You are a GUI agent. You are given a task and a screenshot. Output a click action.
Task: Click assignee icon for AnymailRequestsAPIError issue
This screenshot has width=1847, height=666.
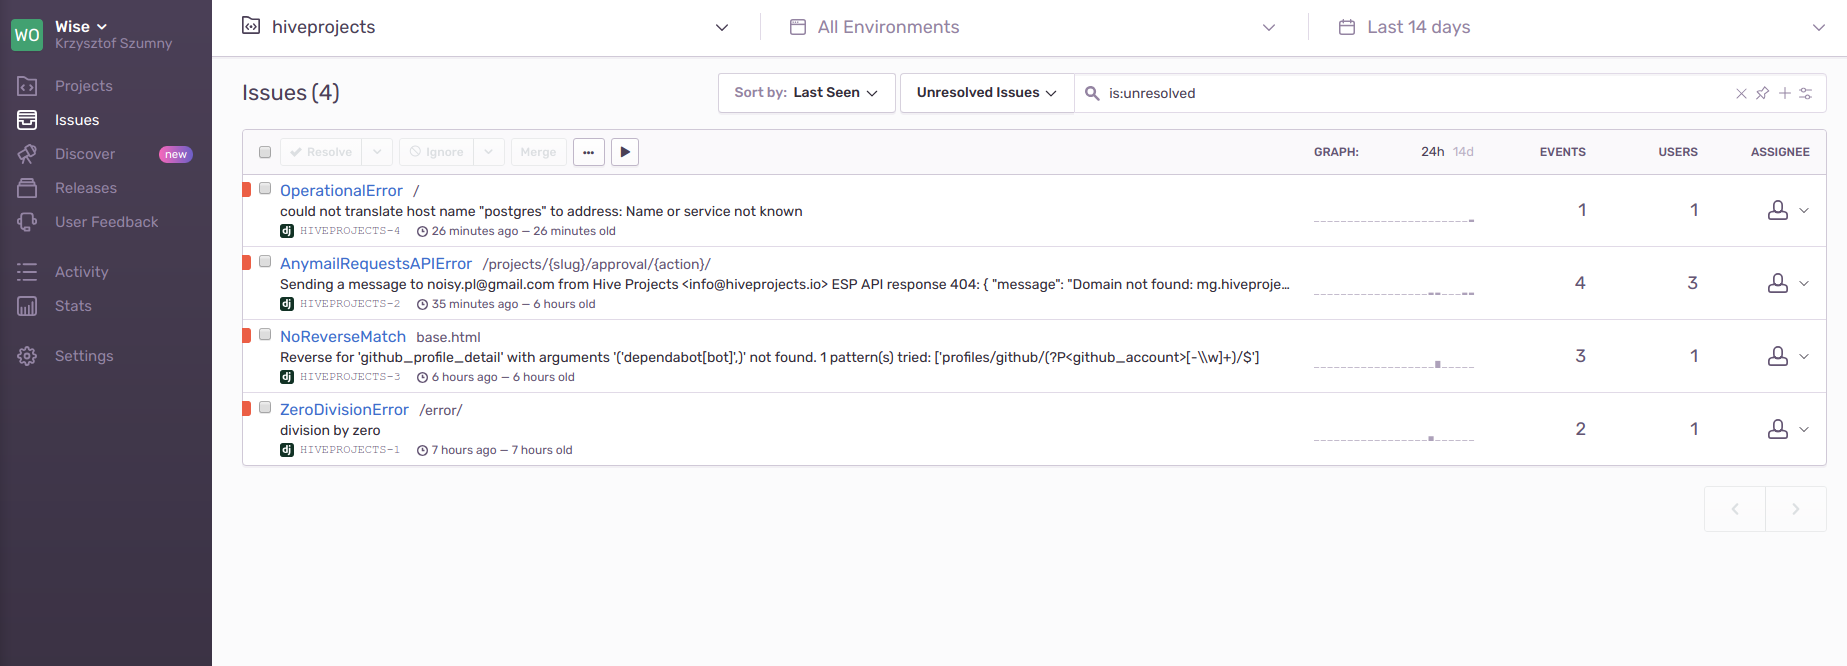pos(1778,283)
